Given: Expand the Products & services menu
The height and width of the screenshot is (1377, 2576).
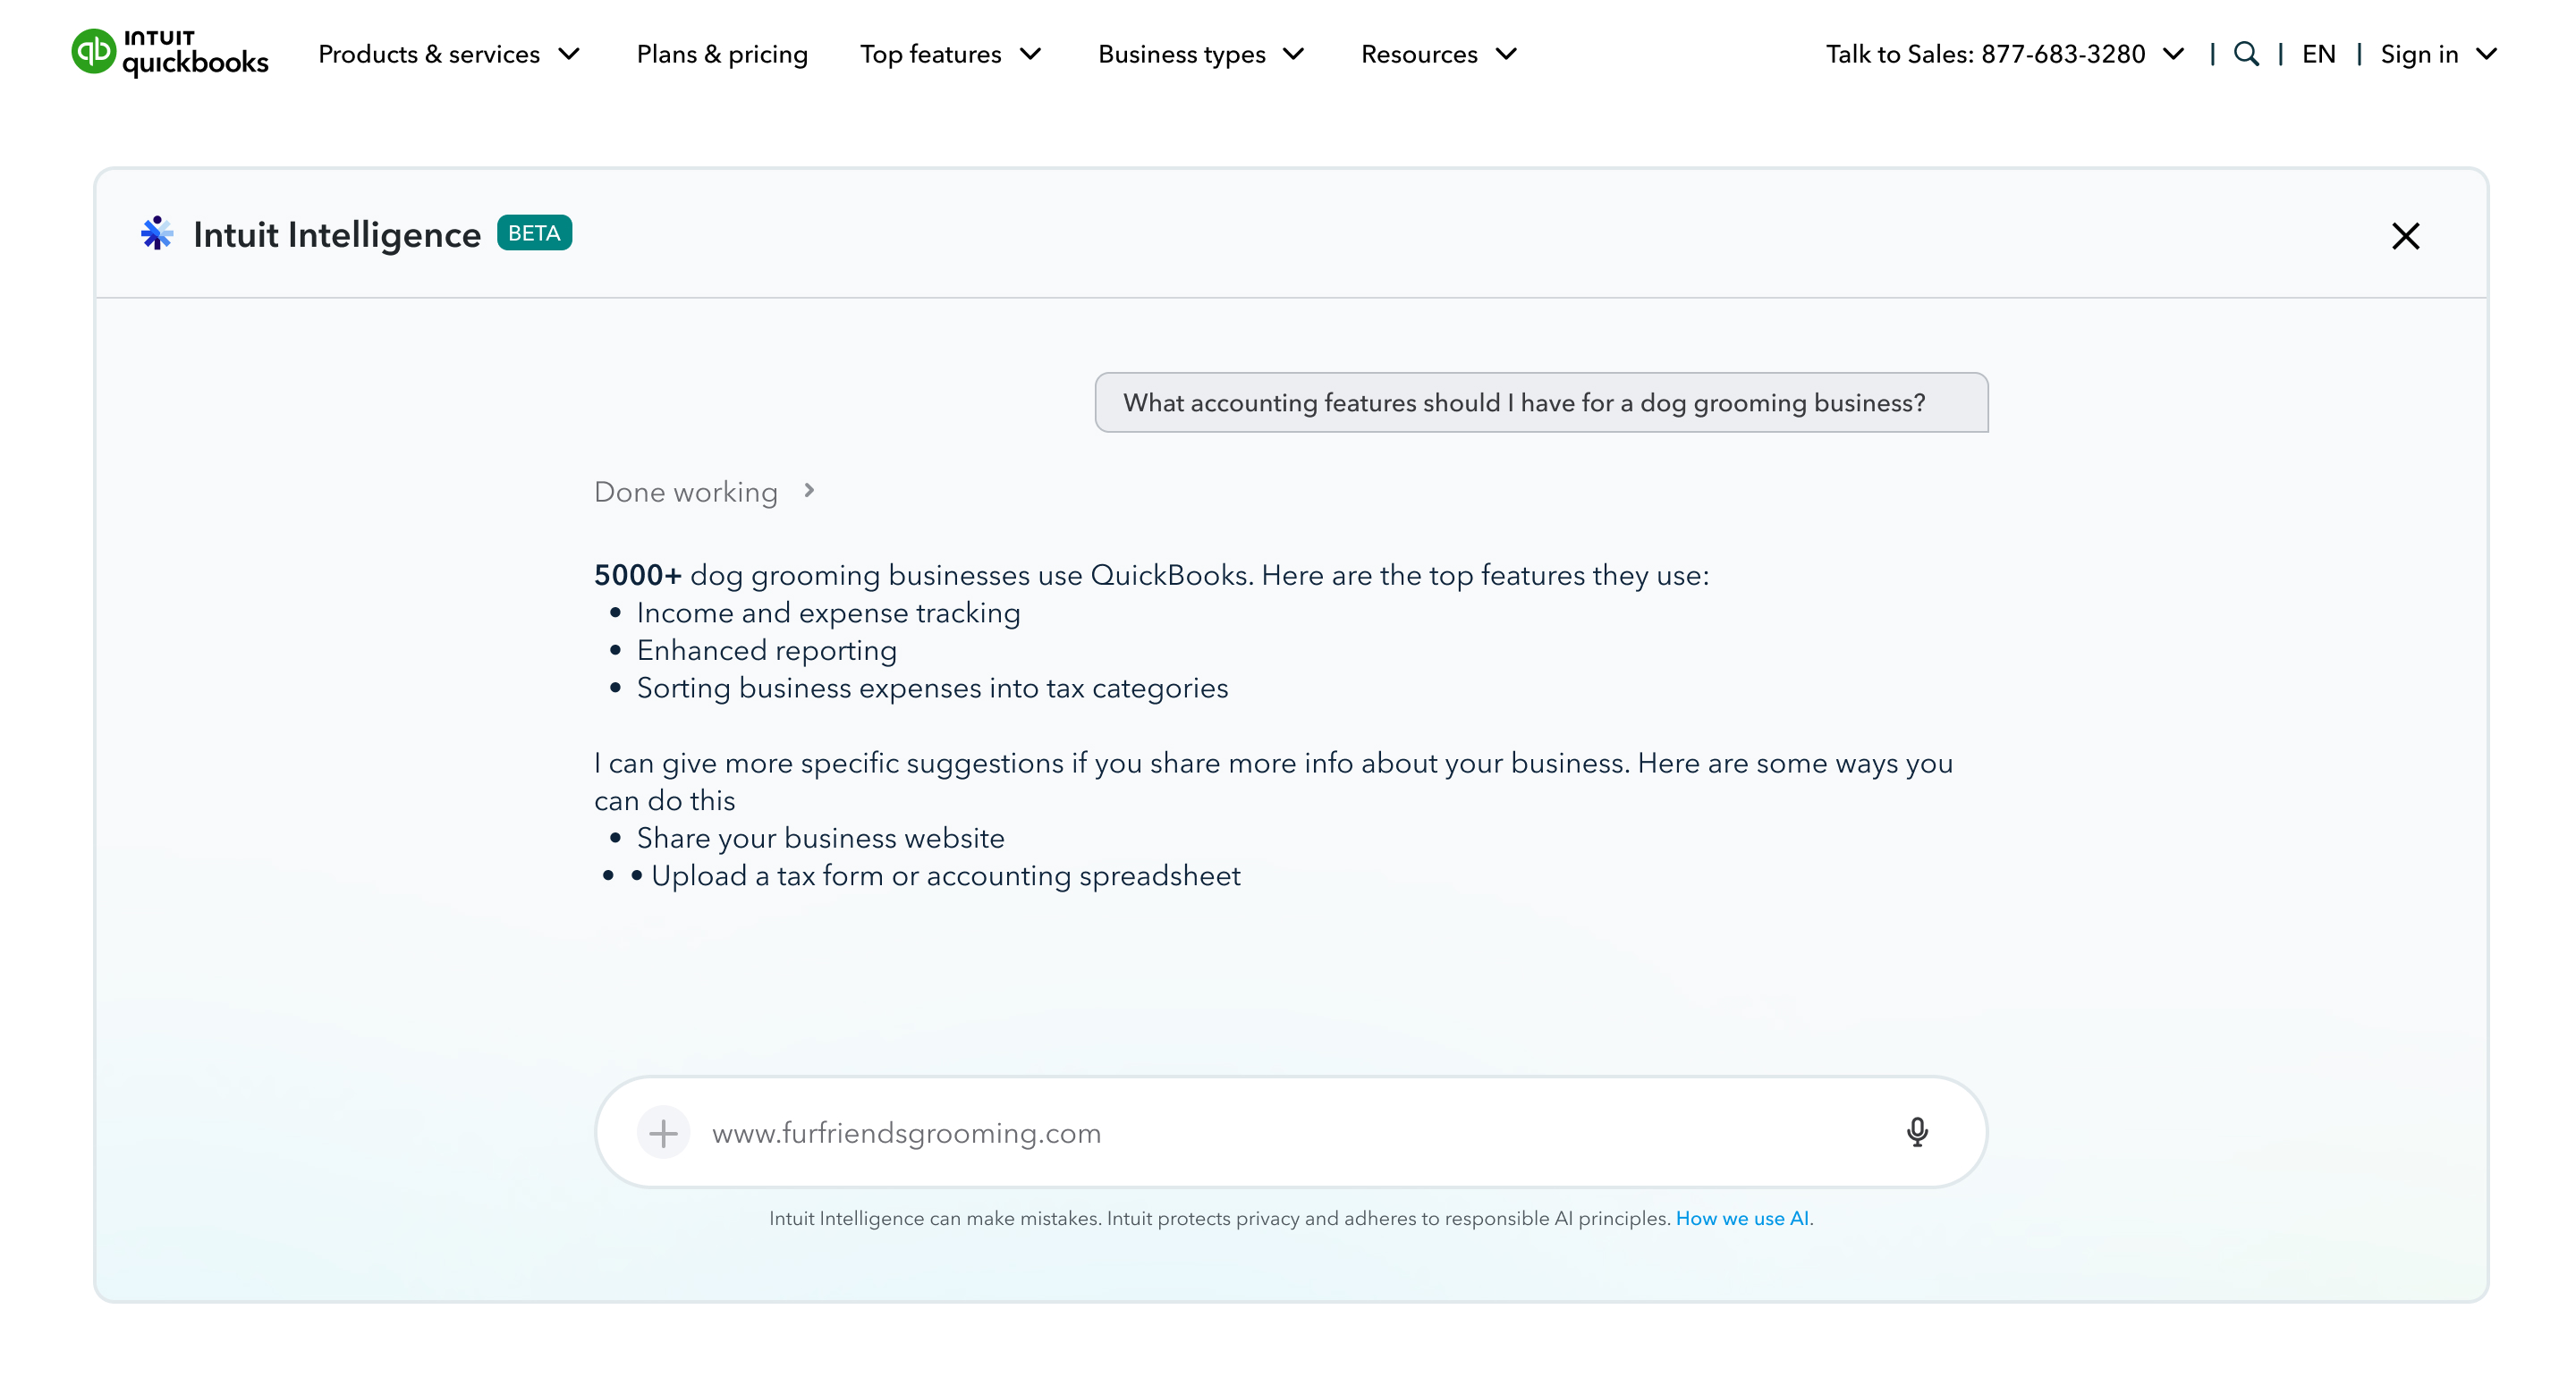Looking at the screenshot, I should (x=449, y=54).
